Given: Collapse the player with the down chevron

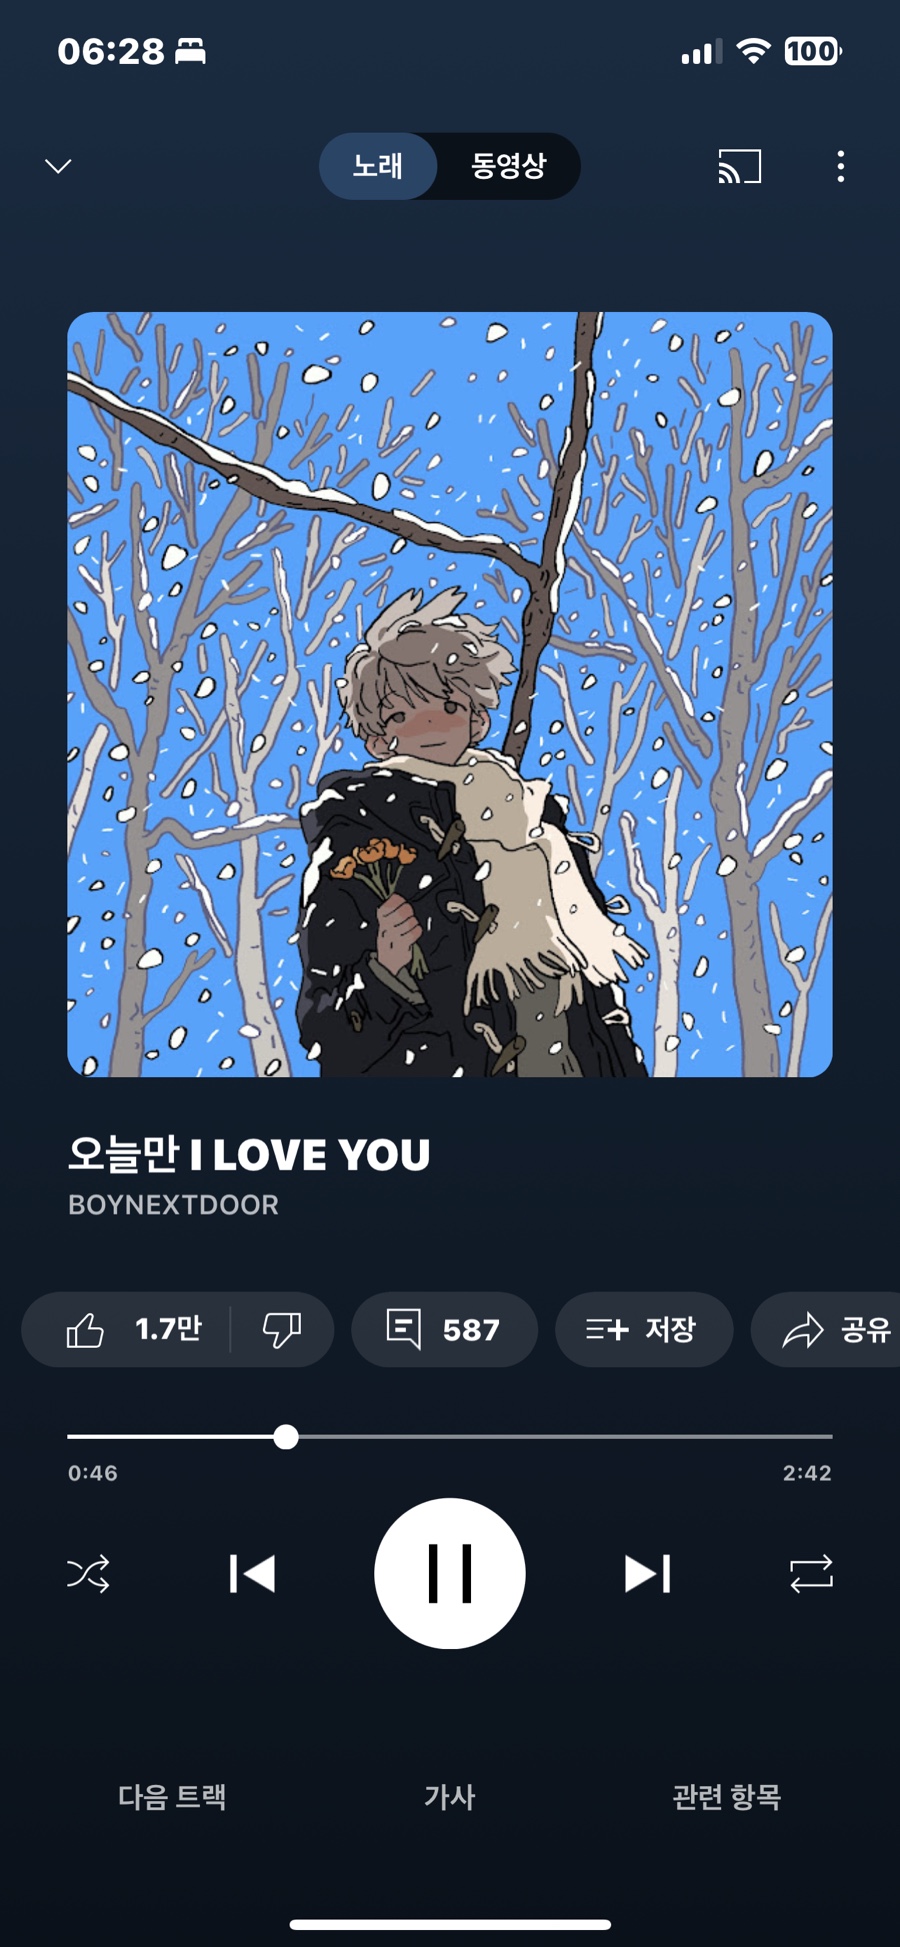Looking at the screenshot, I should [58, 166].
